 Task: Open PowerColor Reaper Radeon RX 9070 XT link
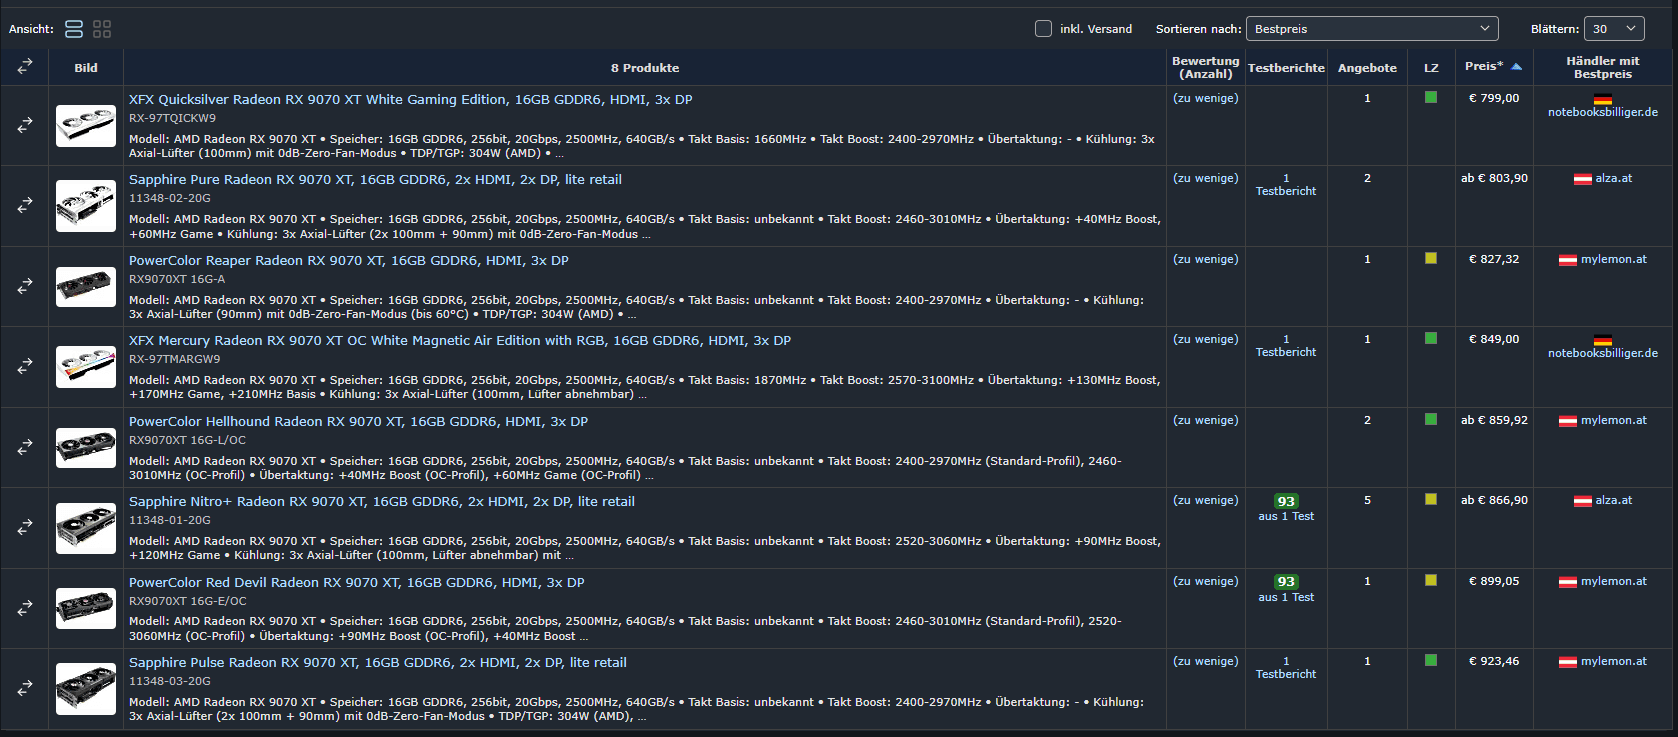(348, 260)
